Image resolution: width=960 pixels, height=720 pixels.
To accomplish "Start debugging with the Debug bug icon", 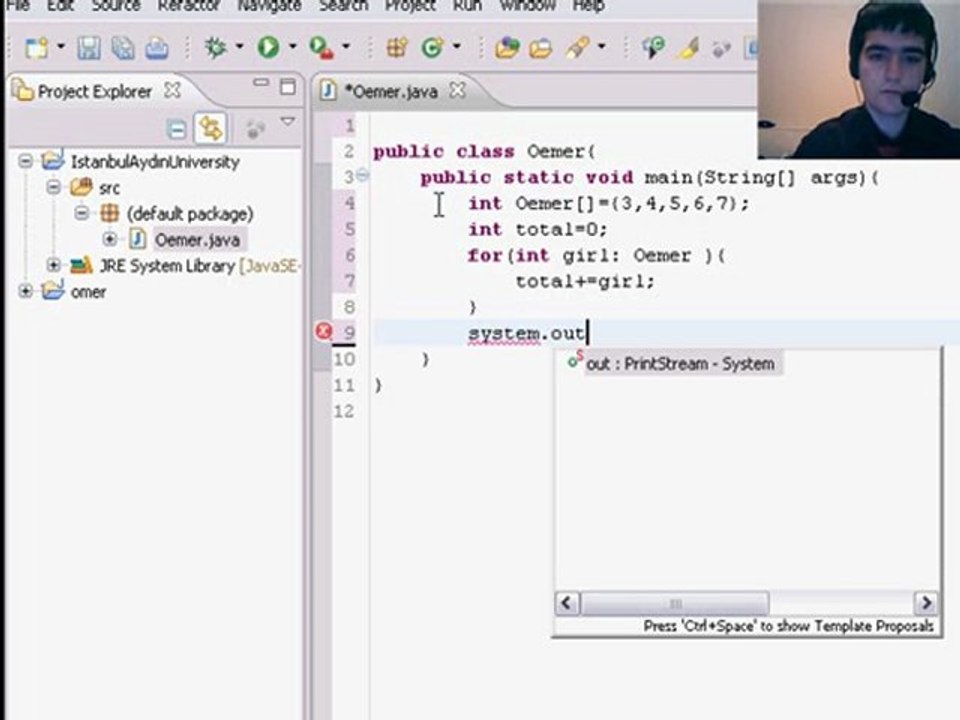I will pos(216,47).
